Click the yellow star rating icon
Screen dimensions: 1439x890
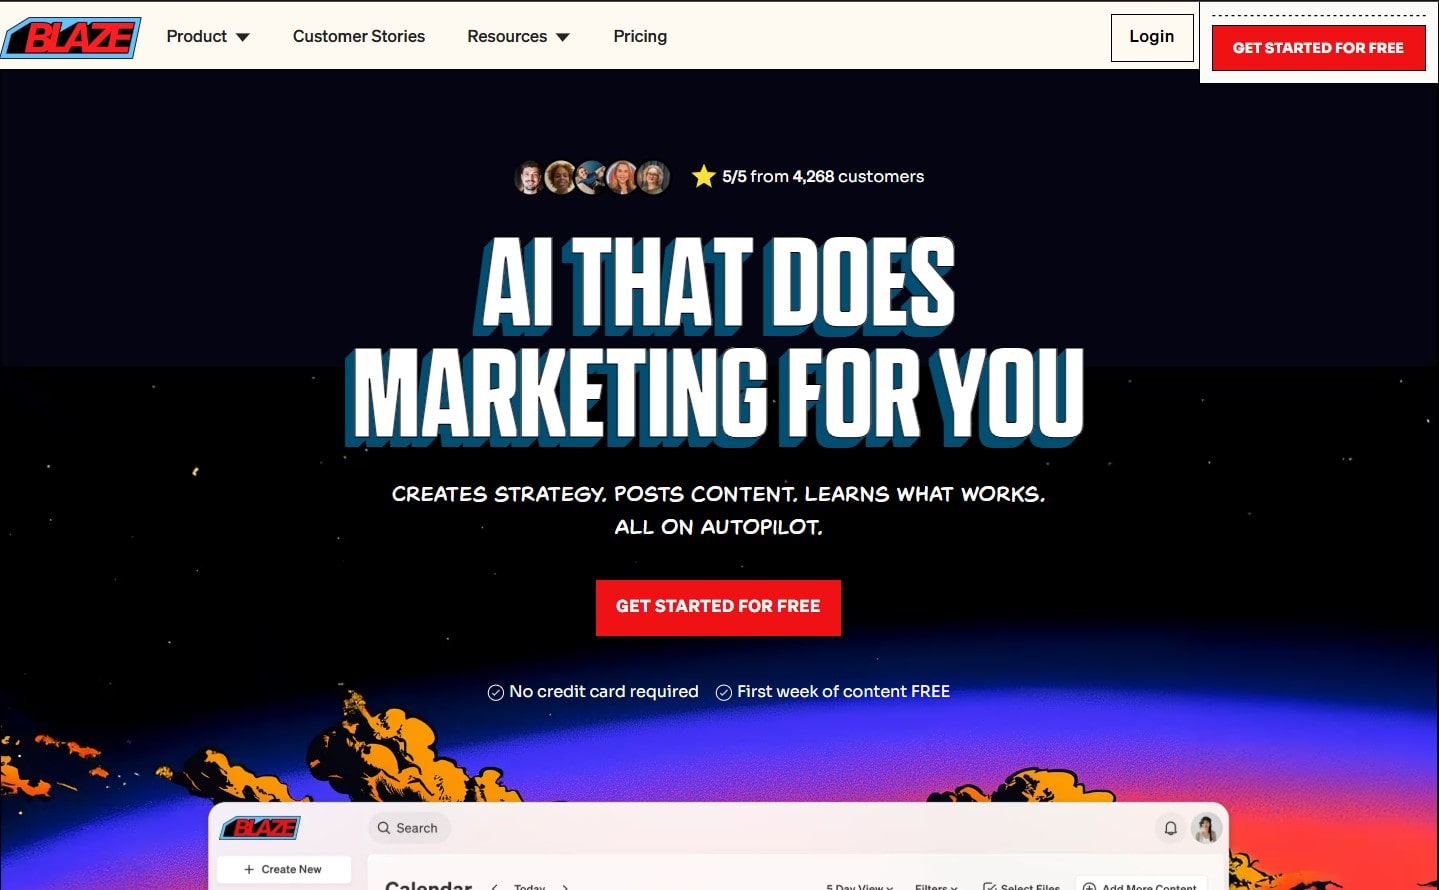pyautogui.click(x=703, y=177)
